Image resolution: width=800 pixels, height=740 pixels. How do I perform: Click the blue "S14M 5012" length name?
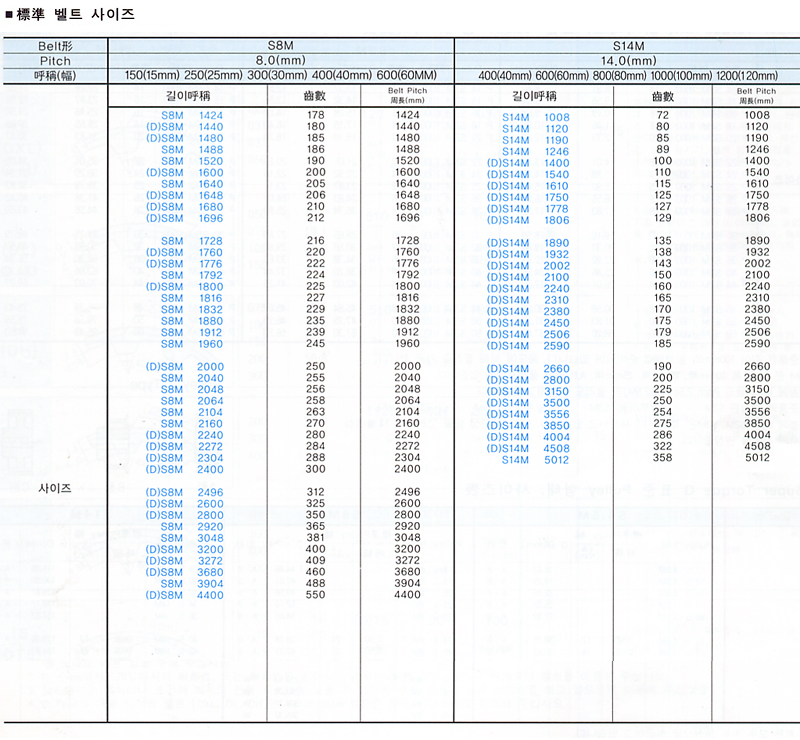536,460
